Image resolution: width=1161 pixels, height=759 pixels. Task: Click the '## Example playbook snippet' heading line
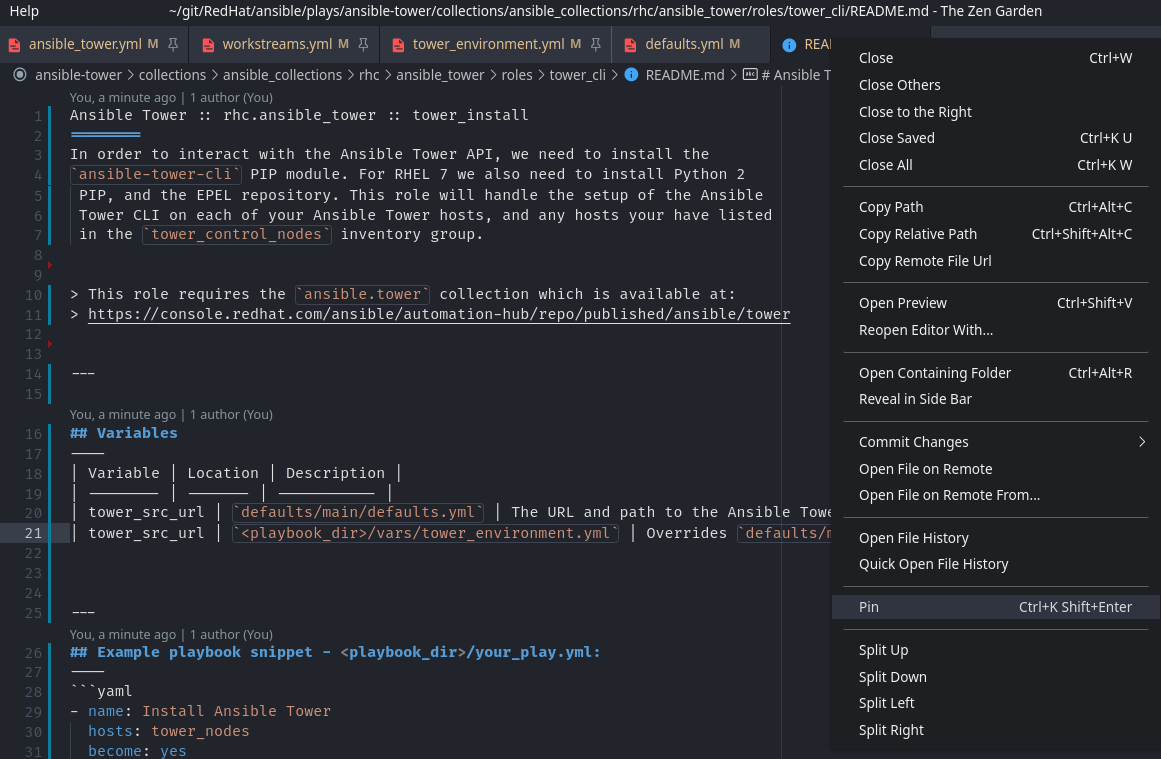click(335, 652)
